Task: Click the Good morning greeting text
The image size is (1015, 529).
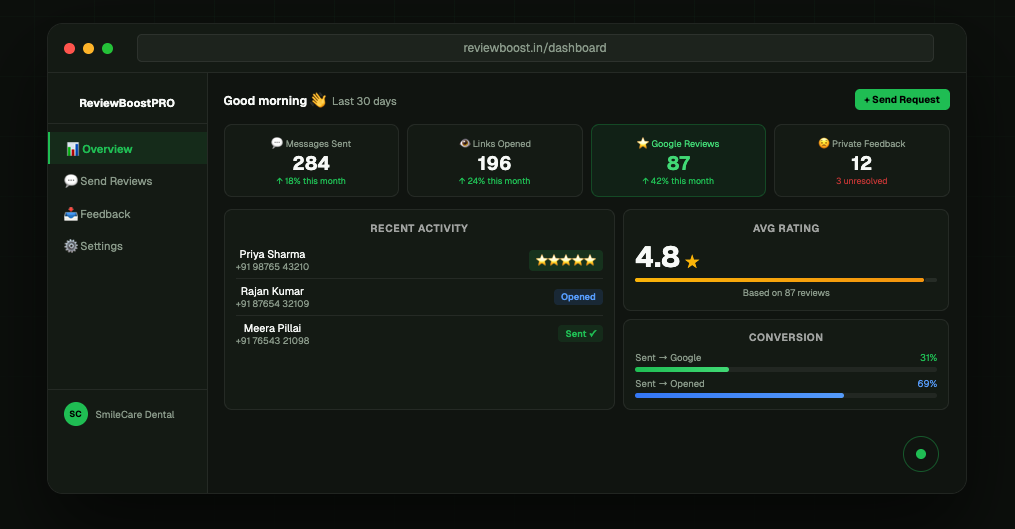Action: pos(265,100)
